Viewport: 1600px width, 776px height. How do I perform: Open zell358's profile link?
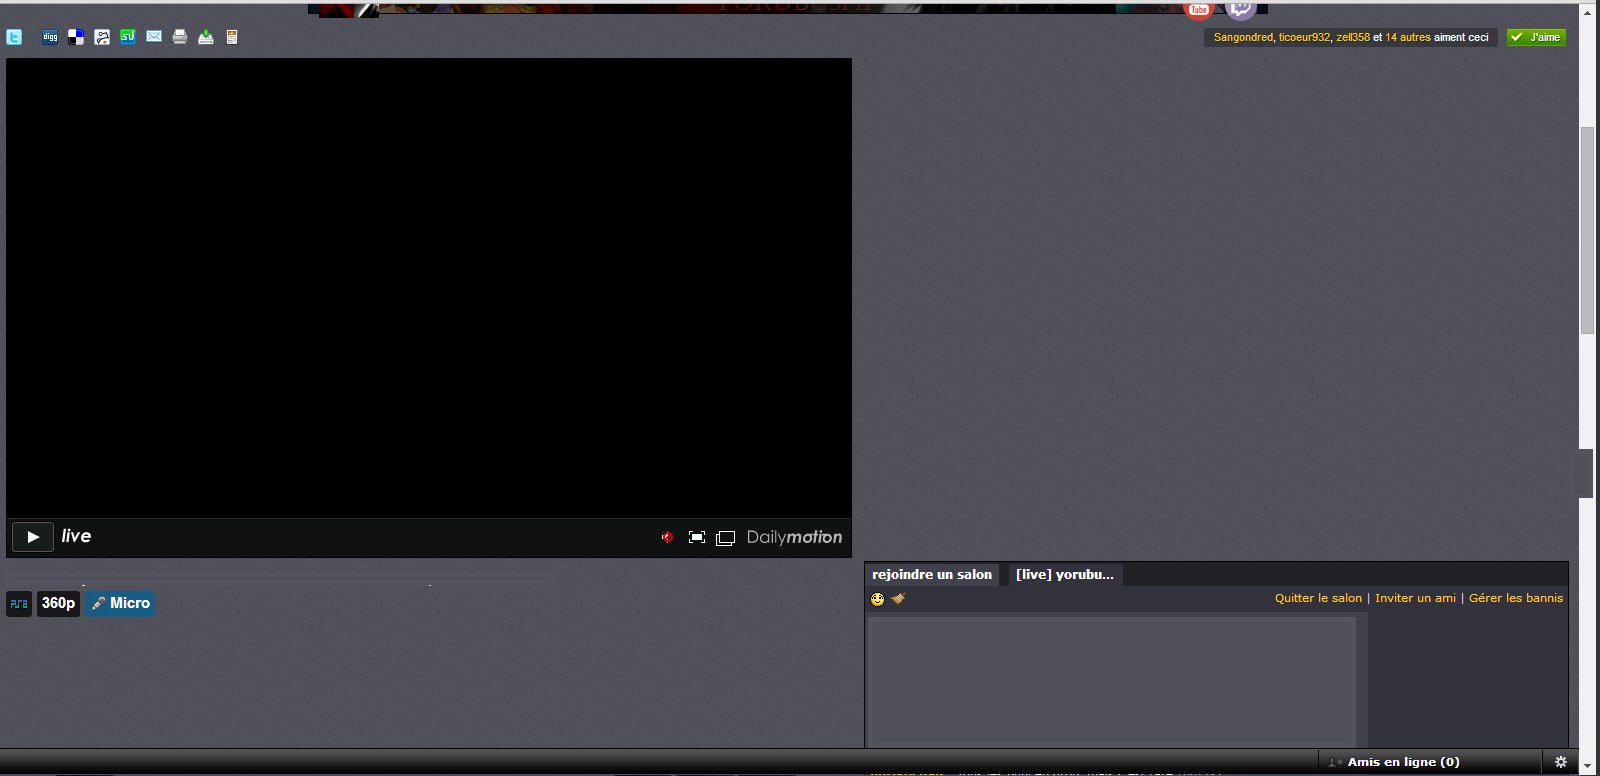(1353, 37)
